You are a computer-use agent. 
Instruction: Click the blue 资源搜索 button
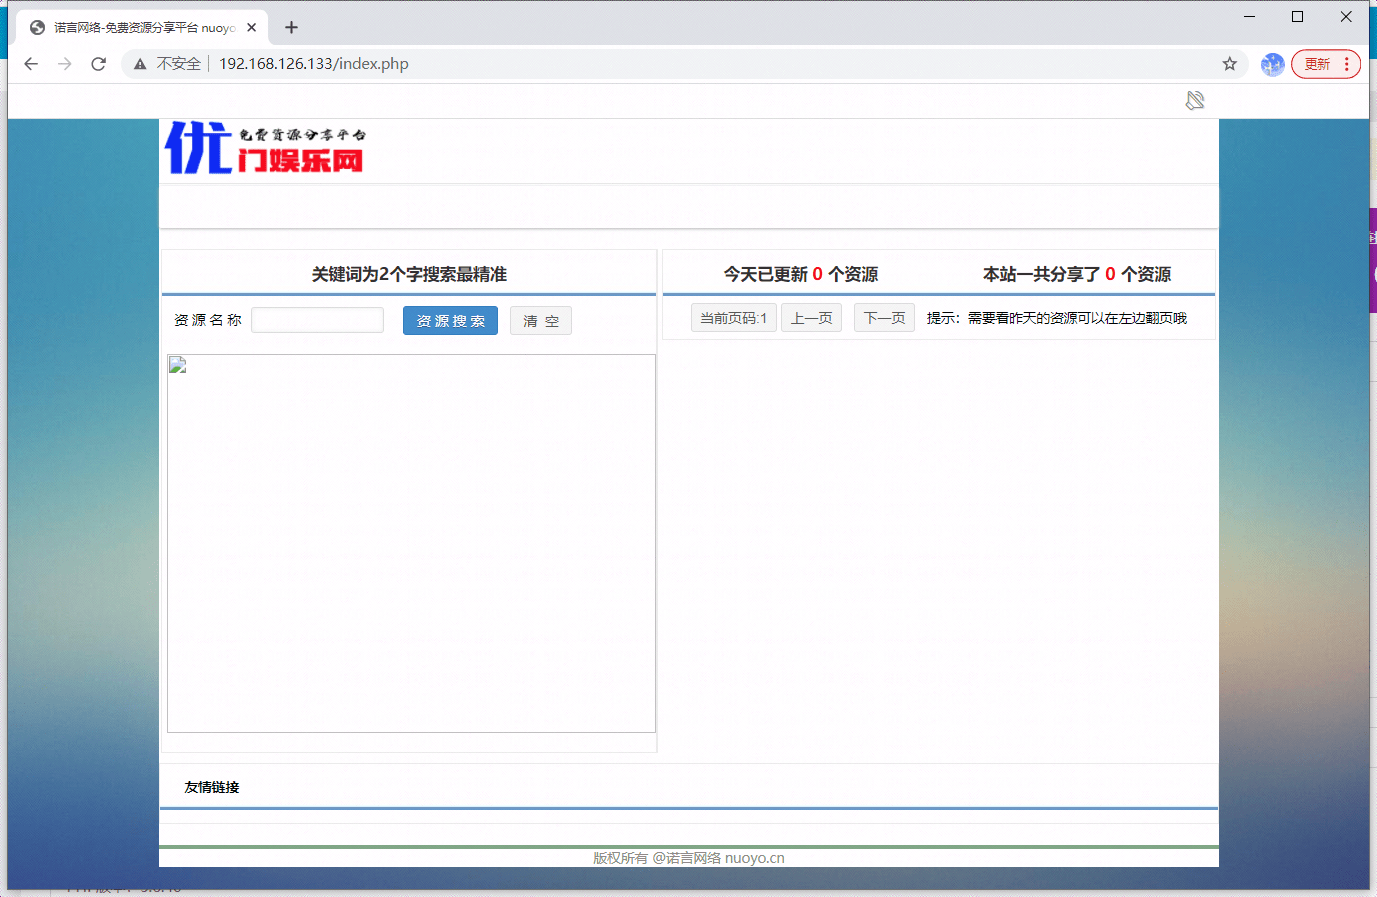click(x=450, y=321)
